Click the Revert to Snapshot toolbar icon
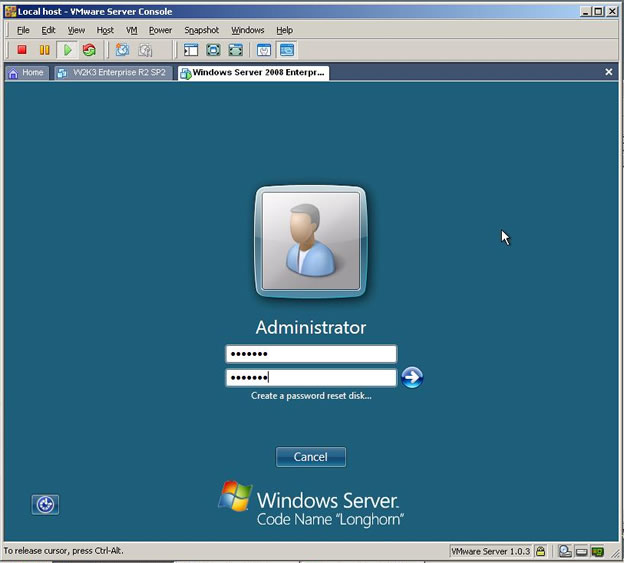This screenshot has width=624, height=563. [146, 50]
